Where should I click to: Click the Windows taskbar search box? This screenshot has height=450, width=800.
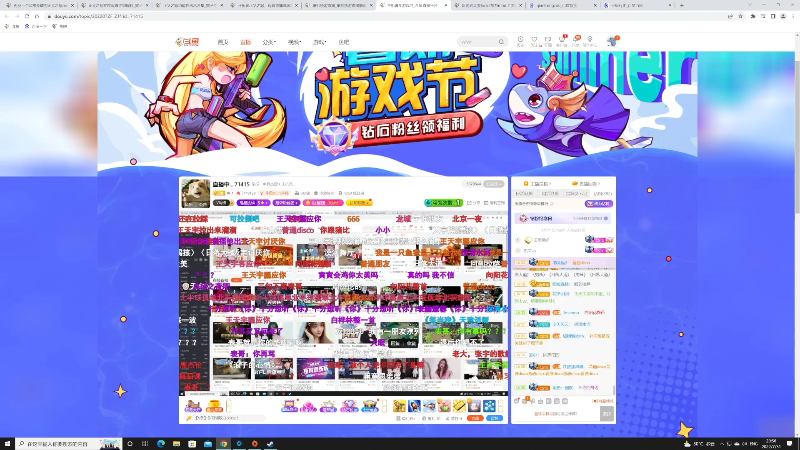68,444
